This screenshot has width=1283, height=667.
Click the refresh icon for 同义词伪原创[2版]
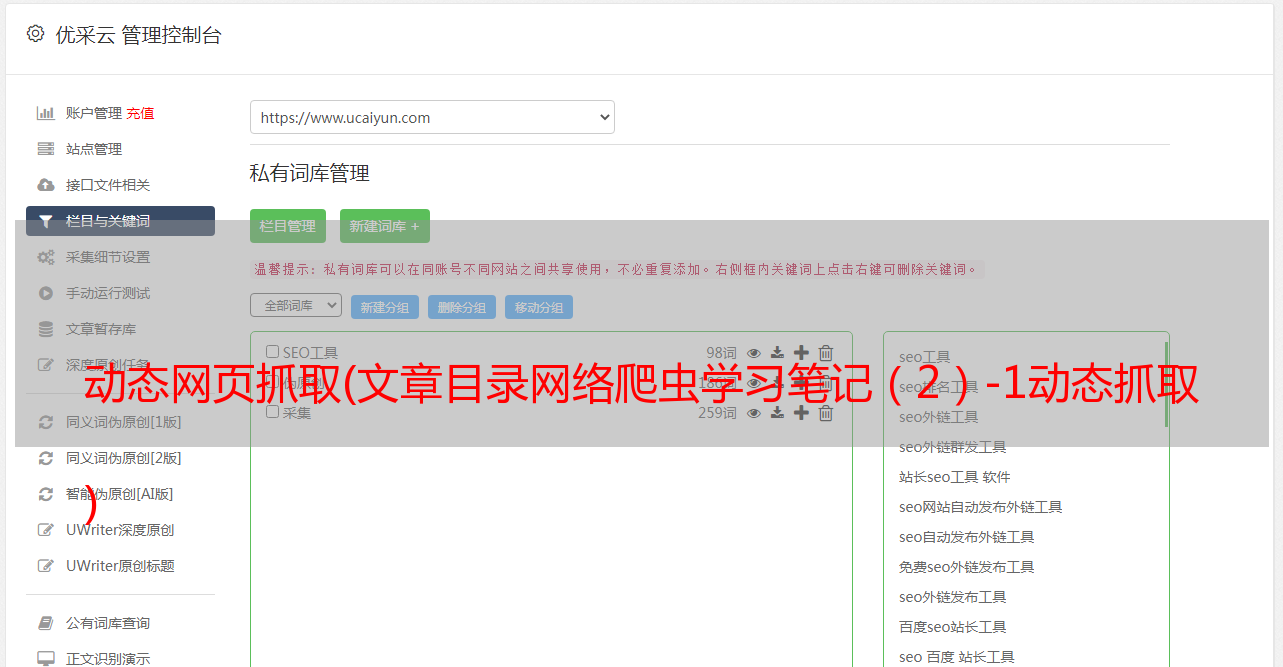click(x=46, y=458)
